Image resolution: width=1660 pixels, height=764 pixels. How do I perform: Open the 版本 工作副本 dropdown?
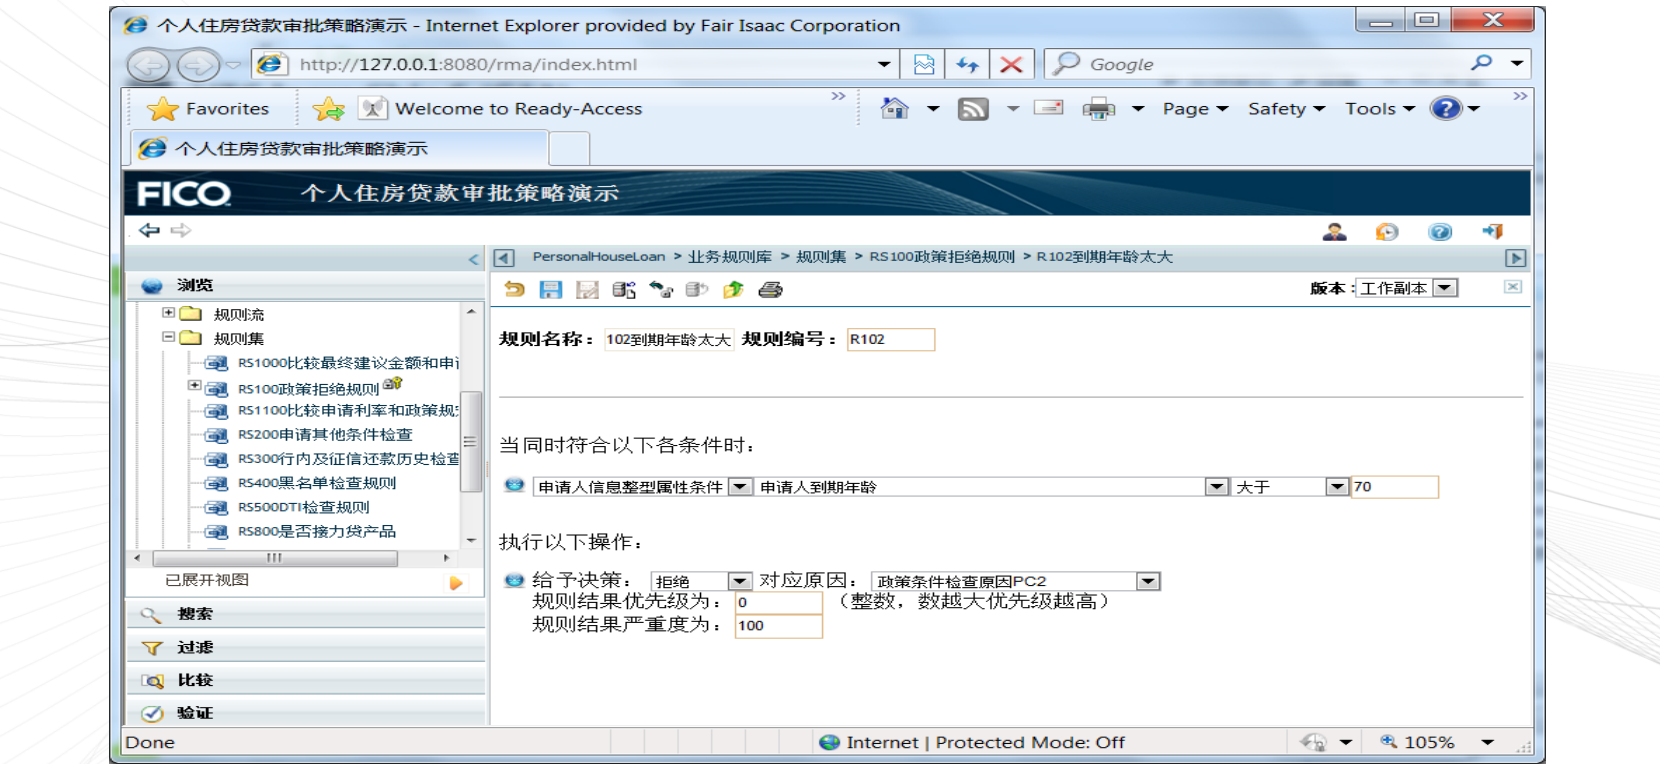point(1445,288)
